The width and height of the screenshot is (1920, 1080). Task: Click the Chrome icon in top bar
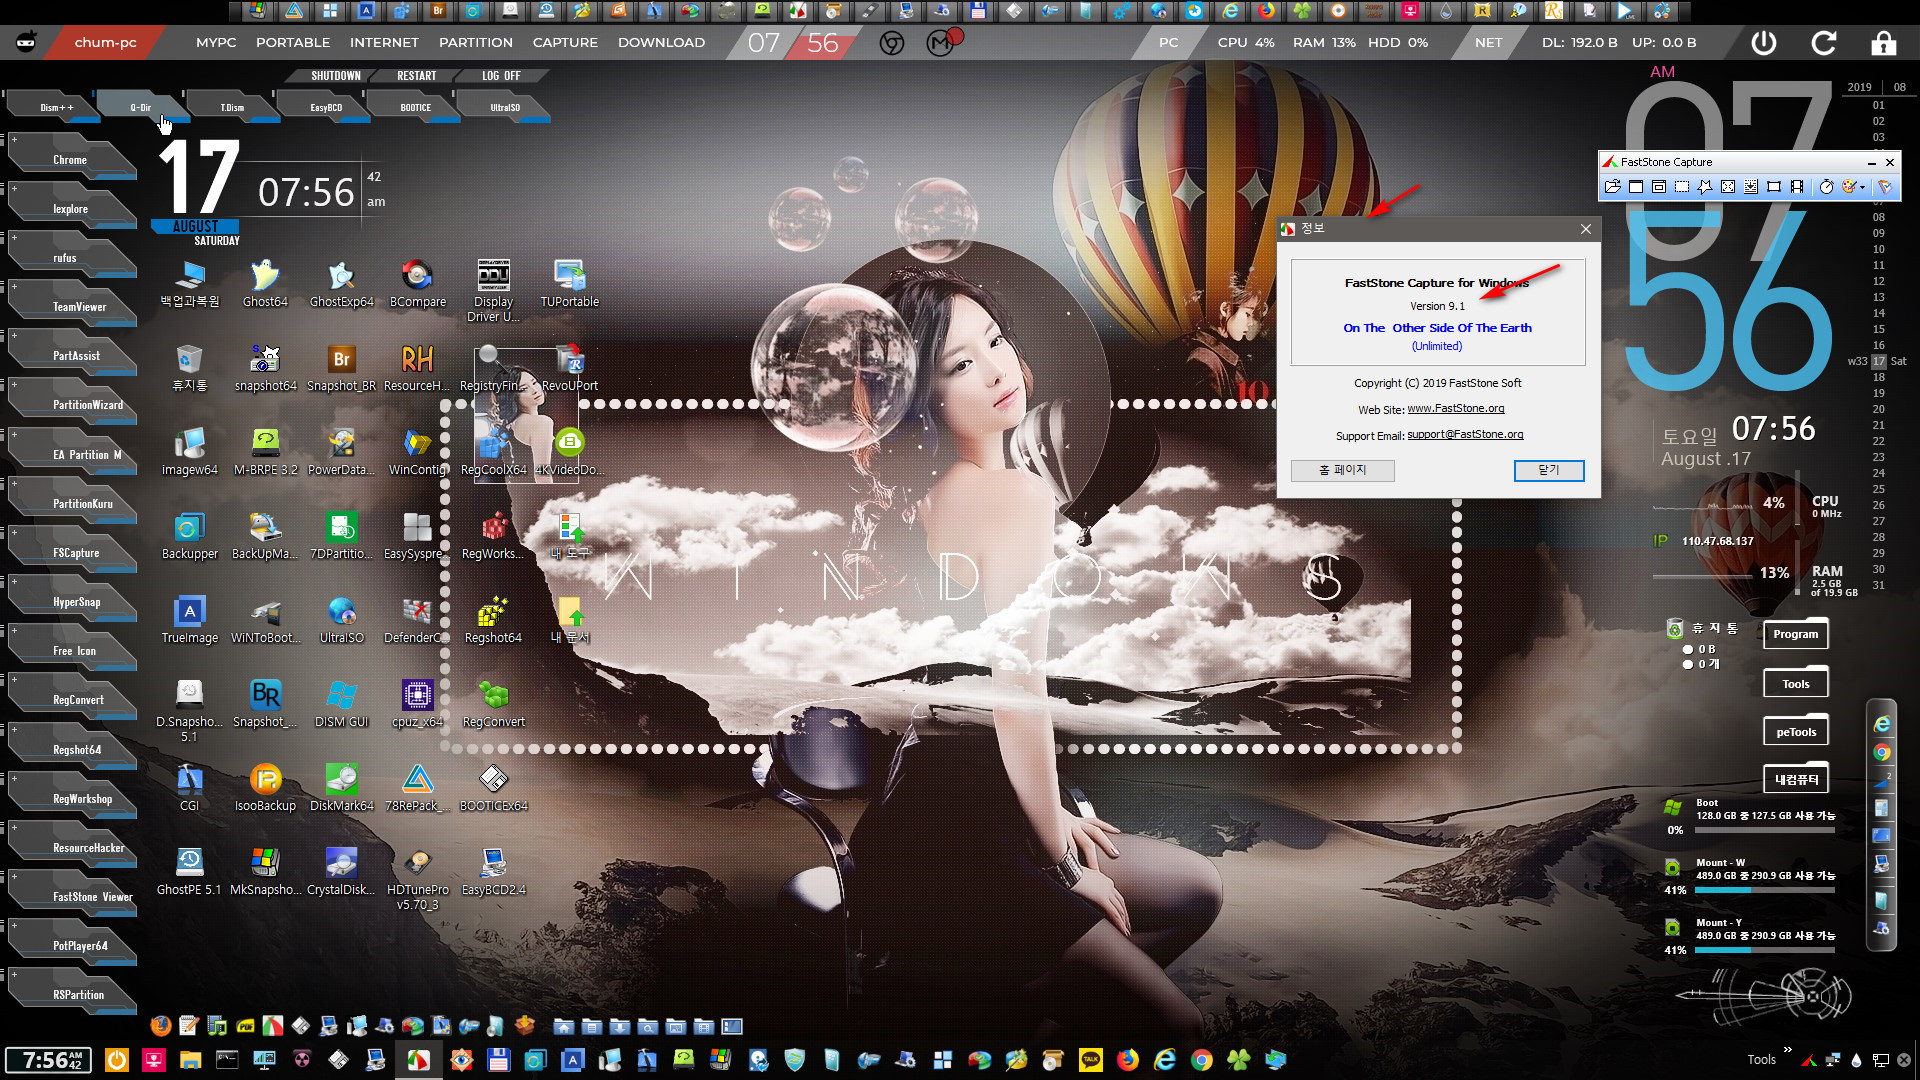pyautogui.click(x=892, y=43)
